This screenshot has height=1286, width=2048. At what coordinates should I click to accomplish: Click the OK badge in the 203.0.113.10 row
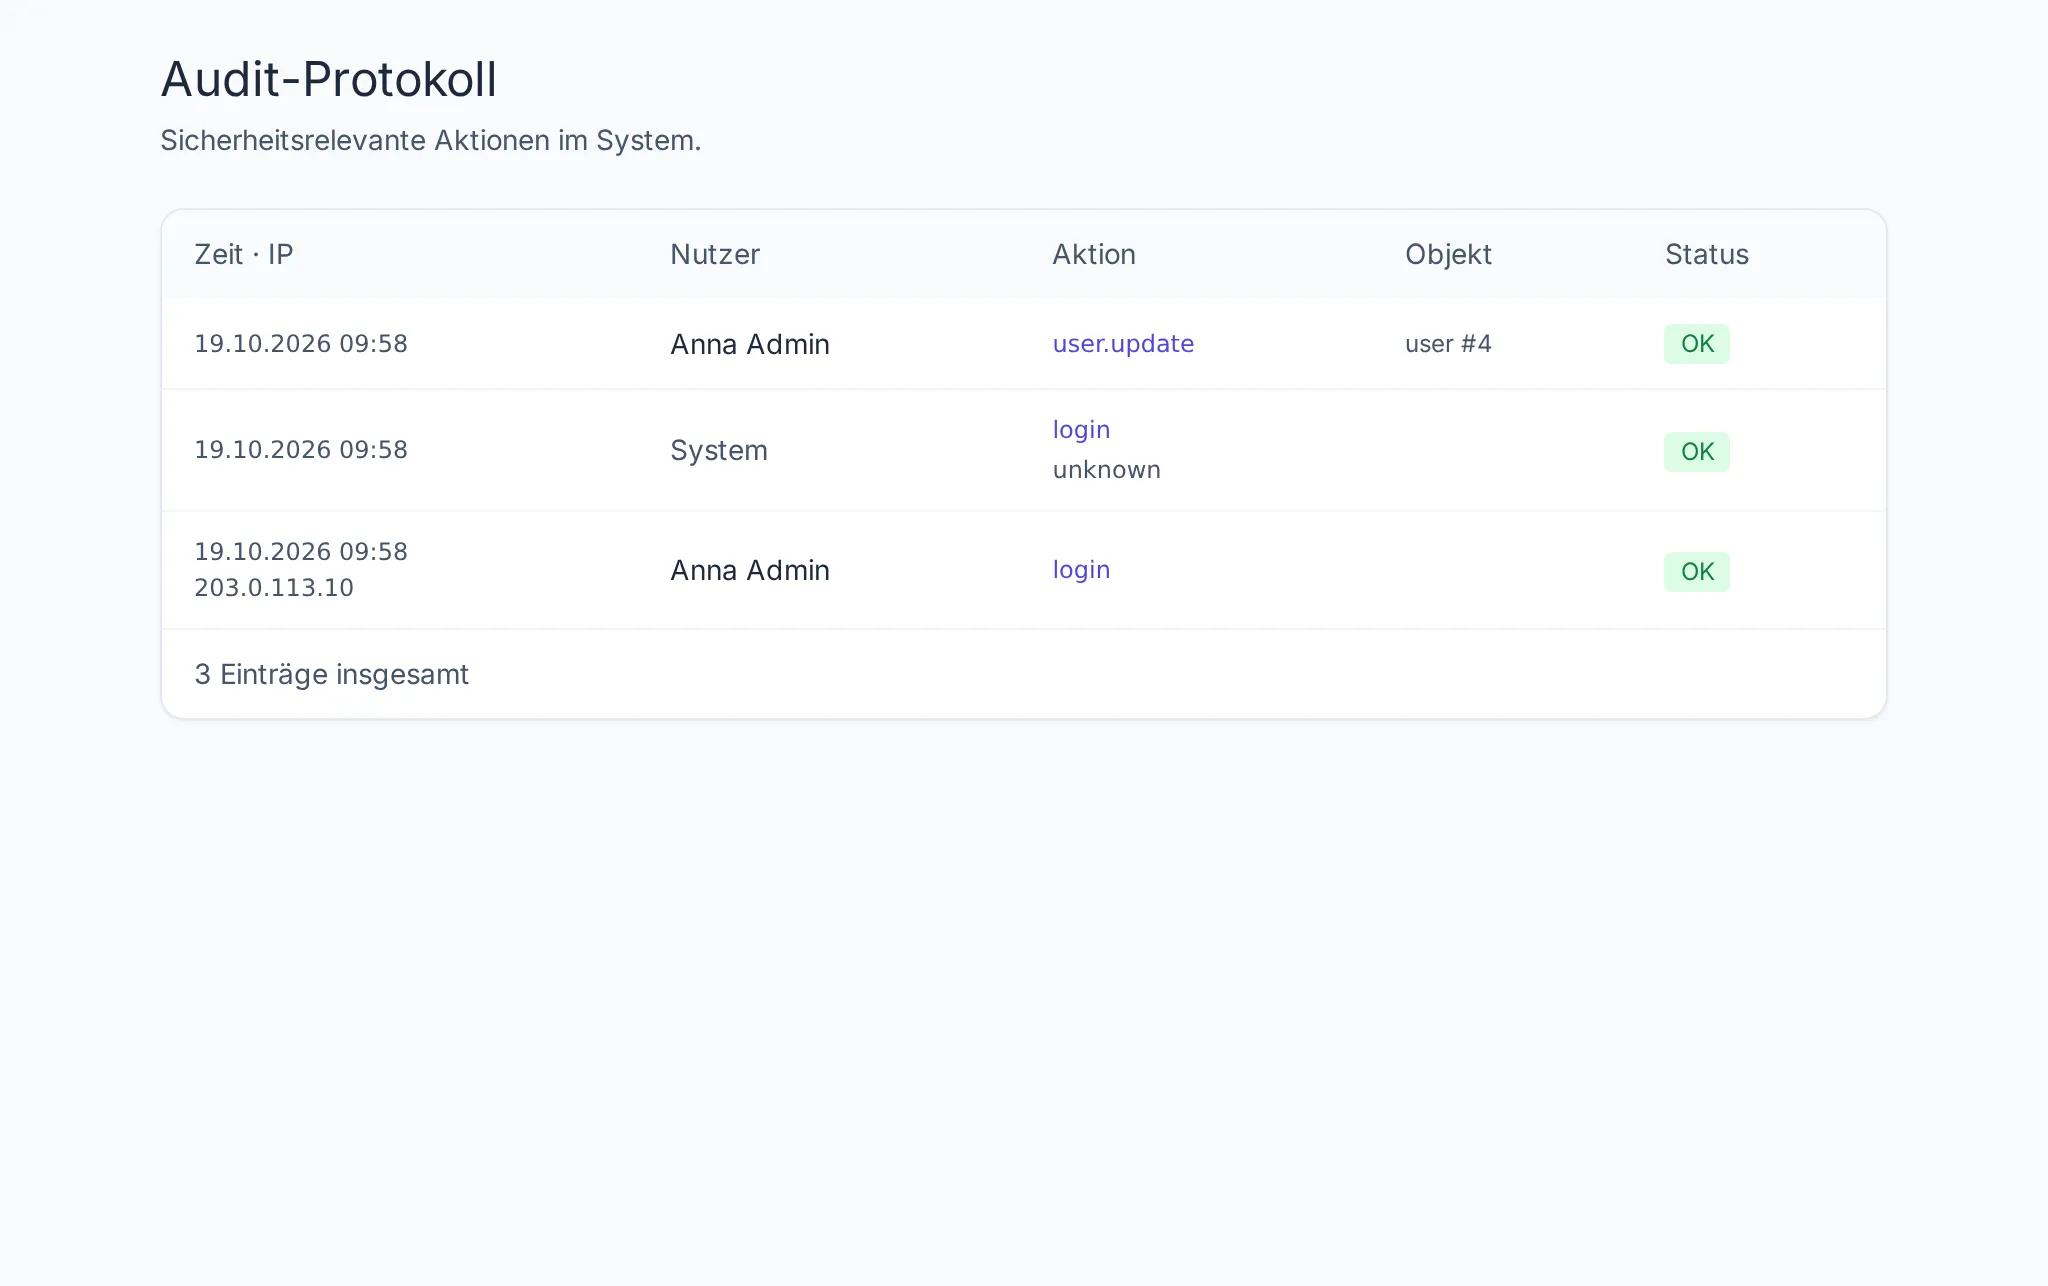1697,572
